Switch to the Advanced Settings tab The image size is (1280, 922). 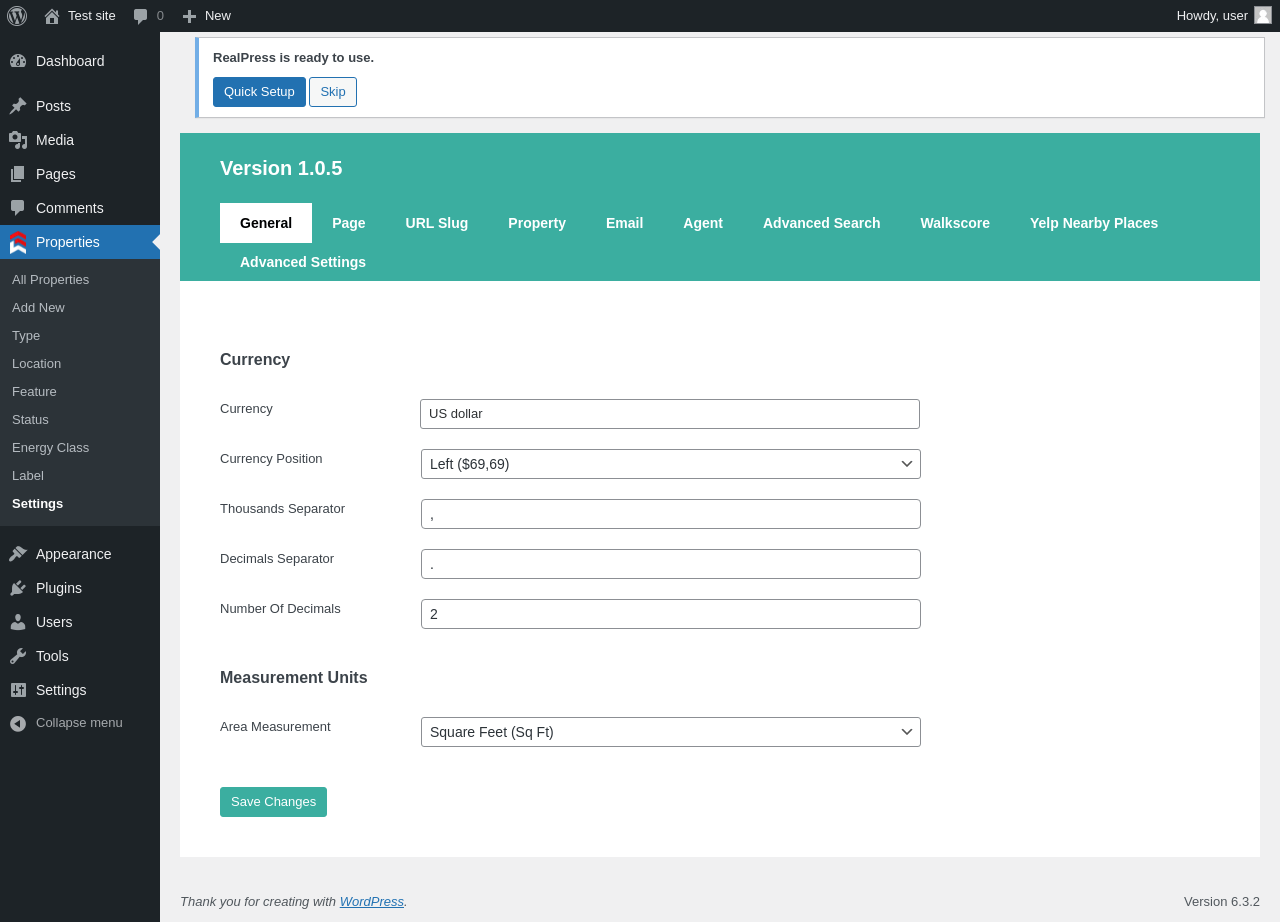point(303,262)
